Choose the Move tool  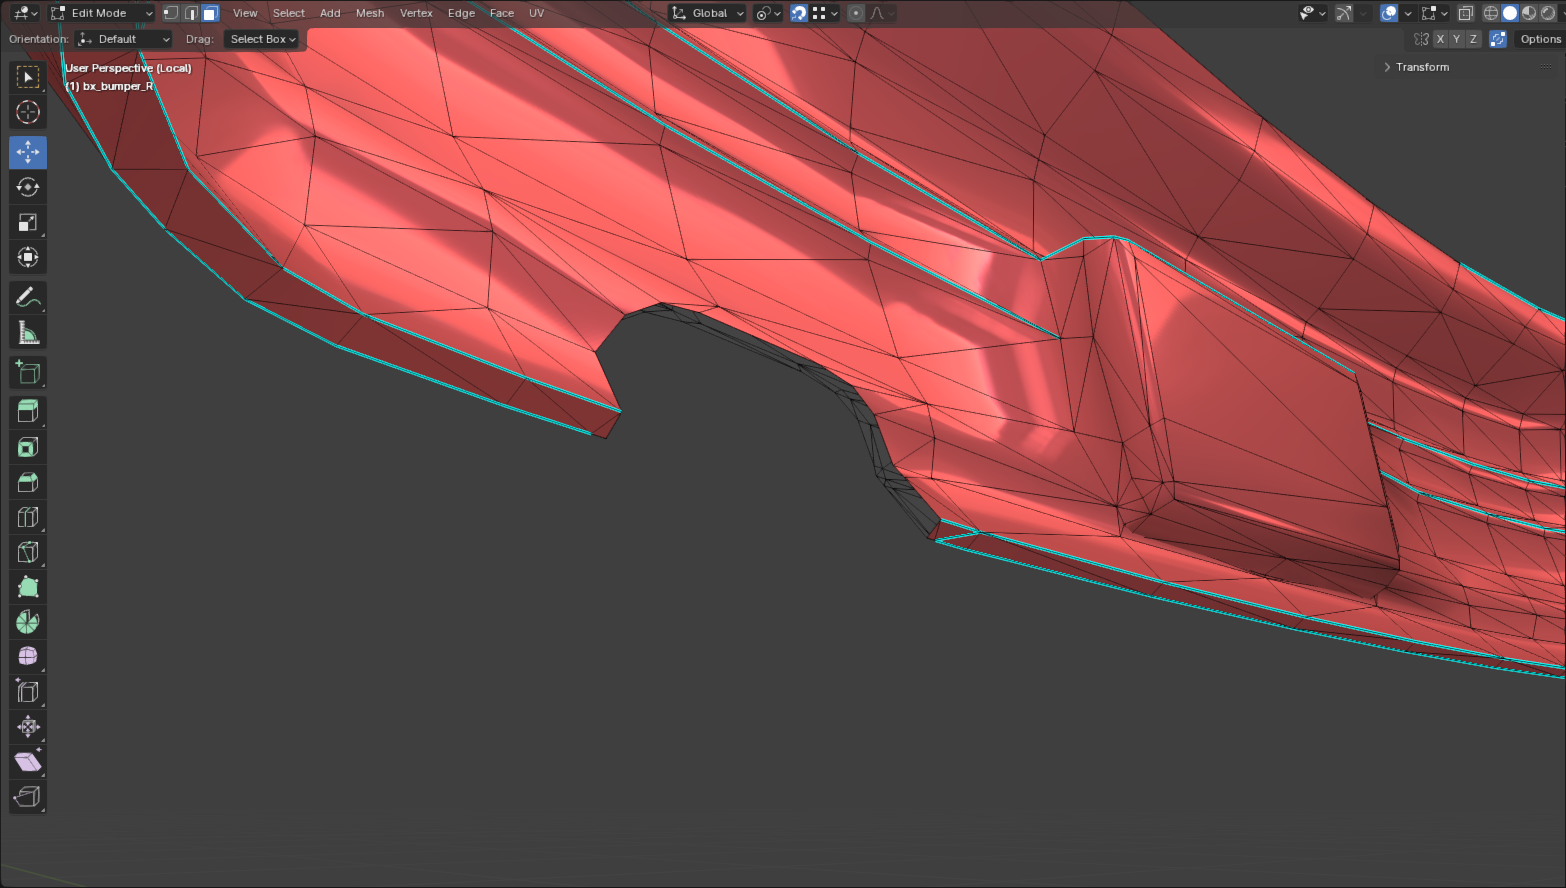[x=28, y=152]
